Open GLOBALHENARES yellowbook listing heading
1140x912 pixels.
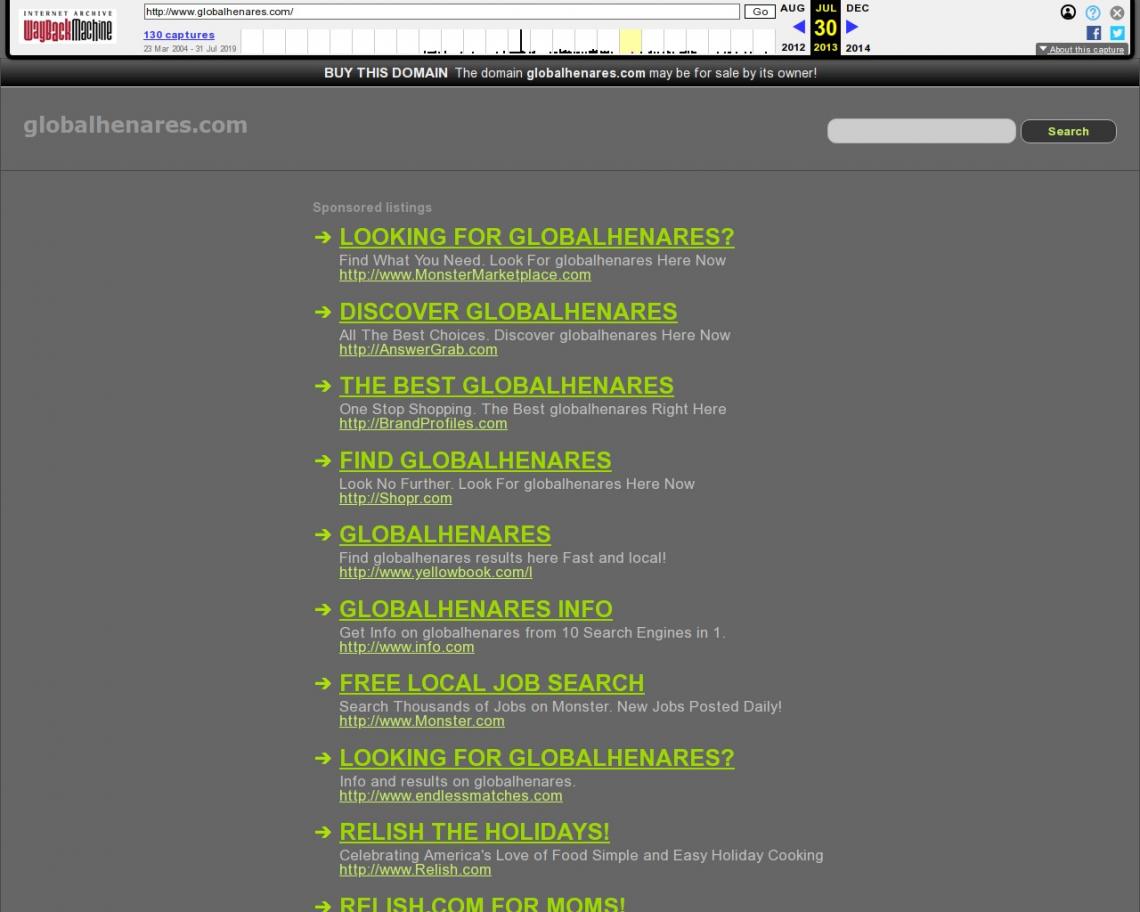(445, 535)
